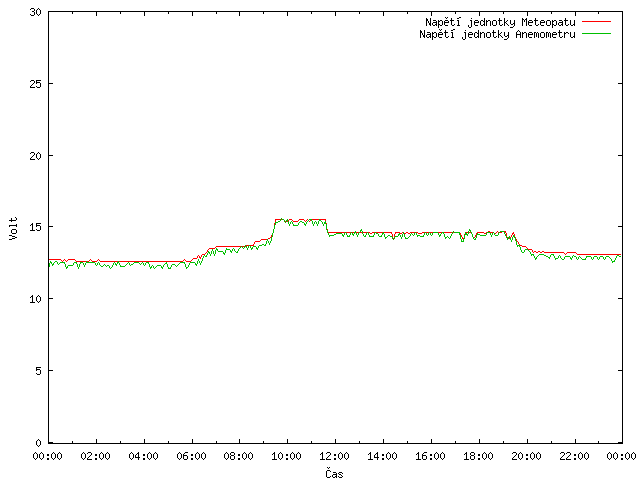This screenshot has width=640, height=480.
Task: Click the y-axis value 25
Action: tap(36, 84)
